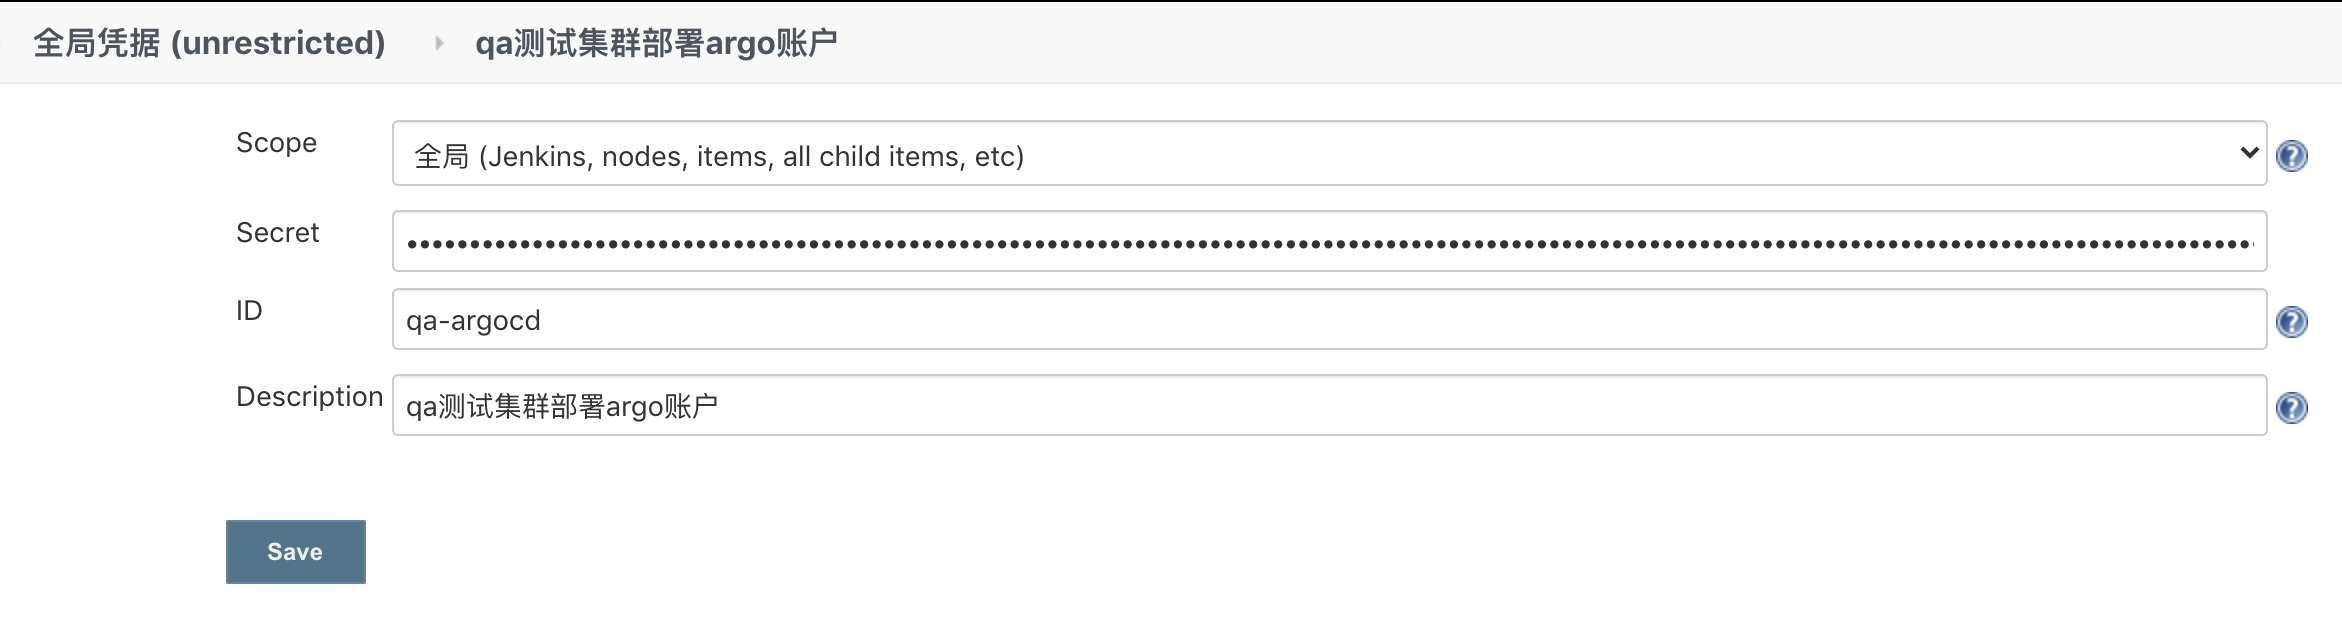Expand the breadcrumb menu after 全局凭据
Viewport: 2342px width, 642px height.
[439, 43]
